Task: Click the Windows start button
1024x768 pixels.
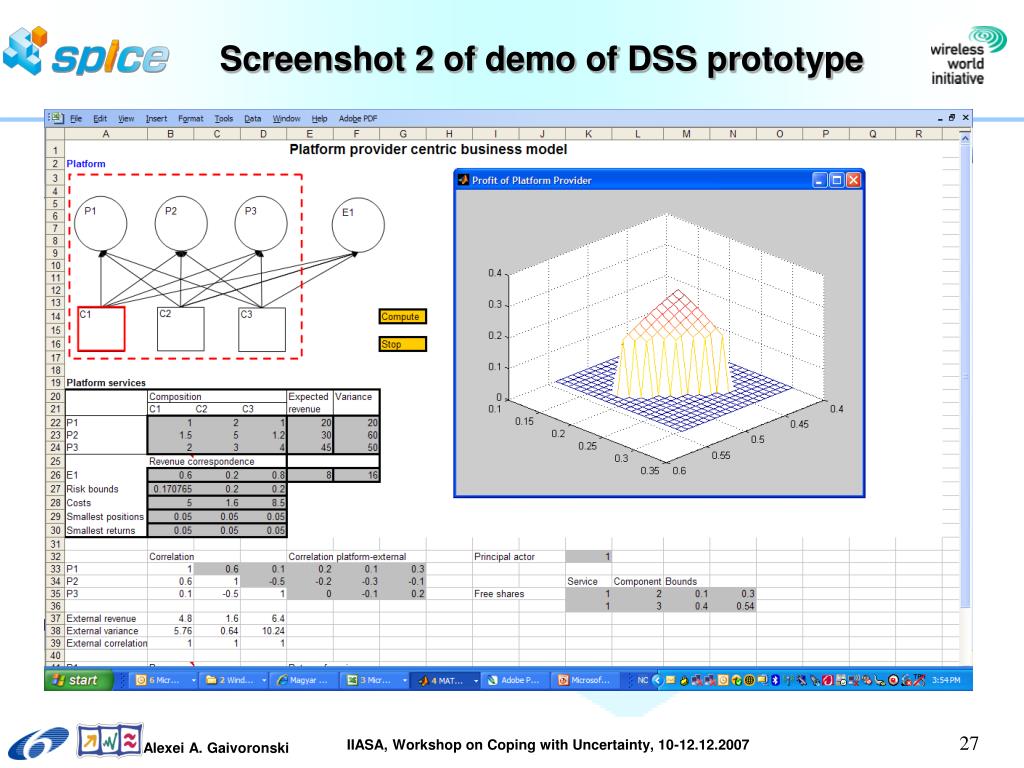Action: point(78,680)
